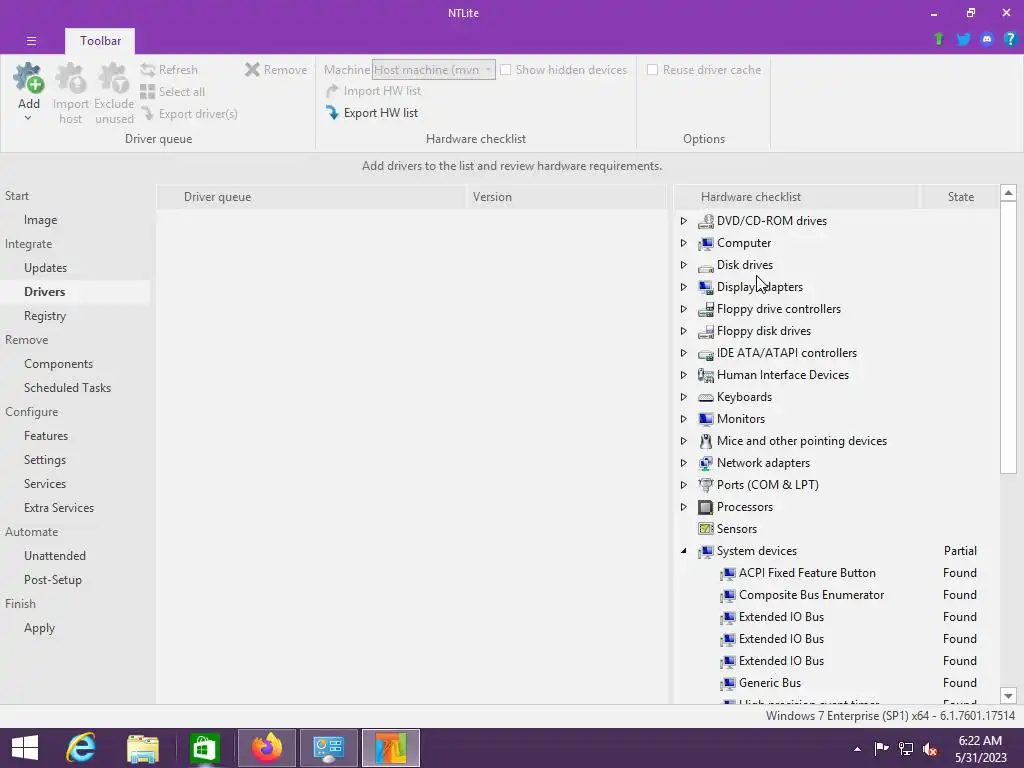Toggle Show hidden devices checkbox
Image resolution: width=1024 pixels, height=768 pixels.
pyautogui.click(x=505, y=69)
